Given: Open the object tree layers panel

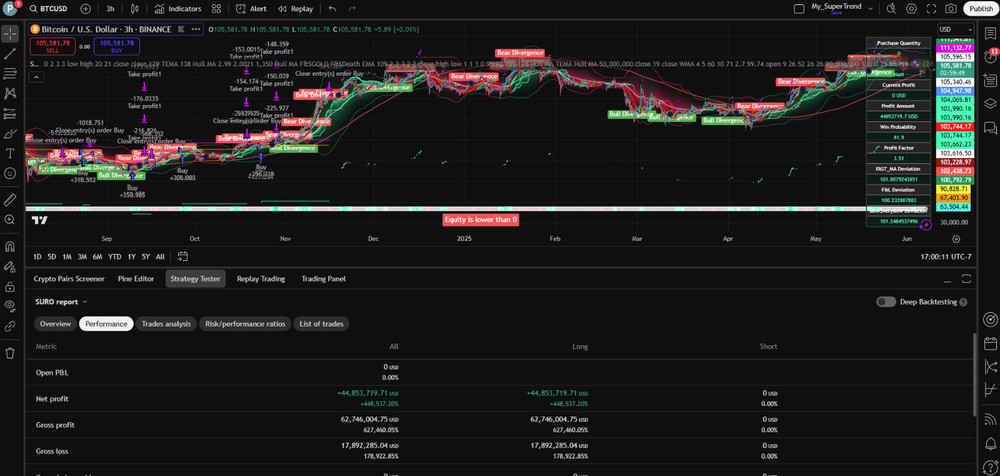Looking at the screenshot, I should click(x=990, y=103).
